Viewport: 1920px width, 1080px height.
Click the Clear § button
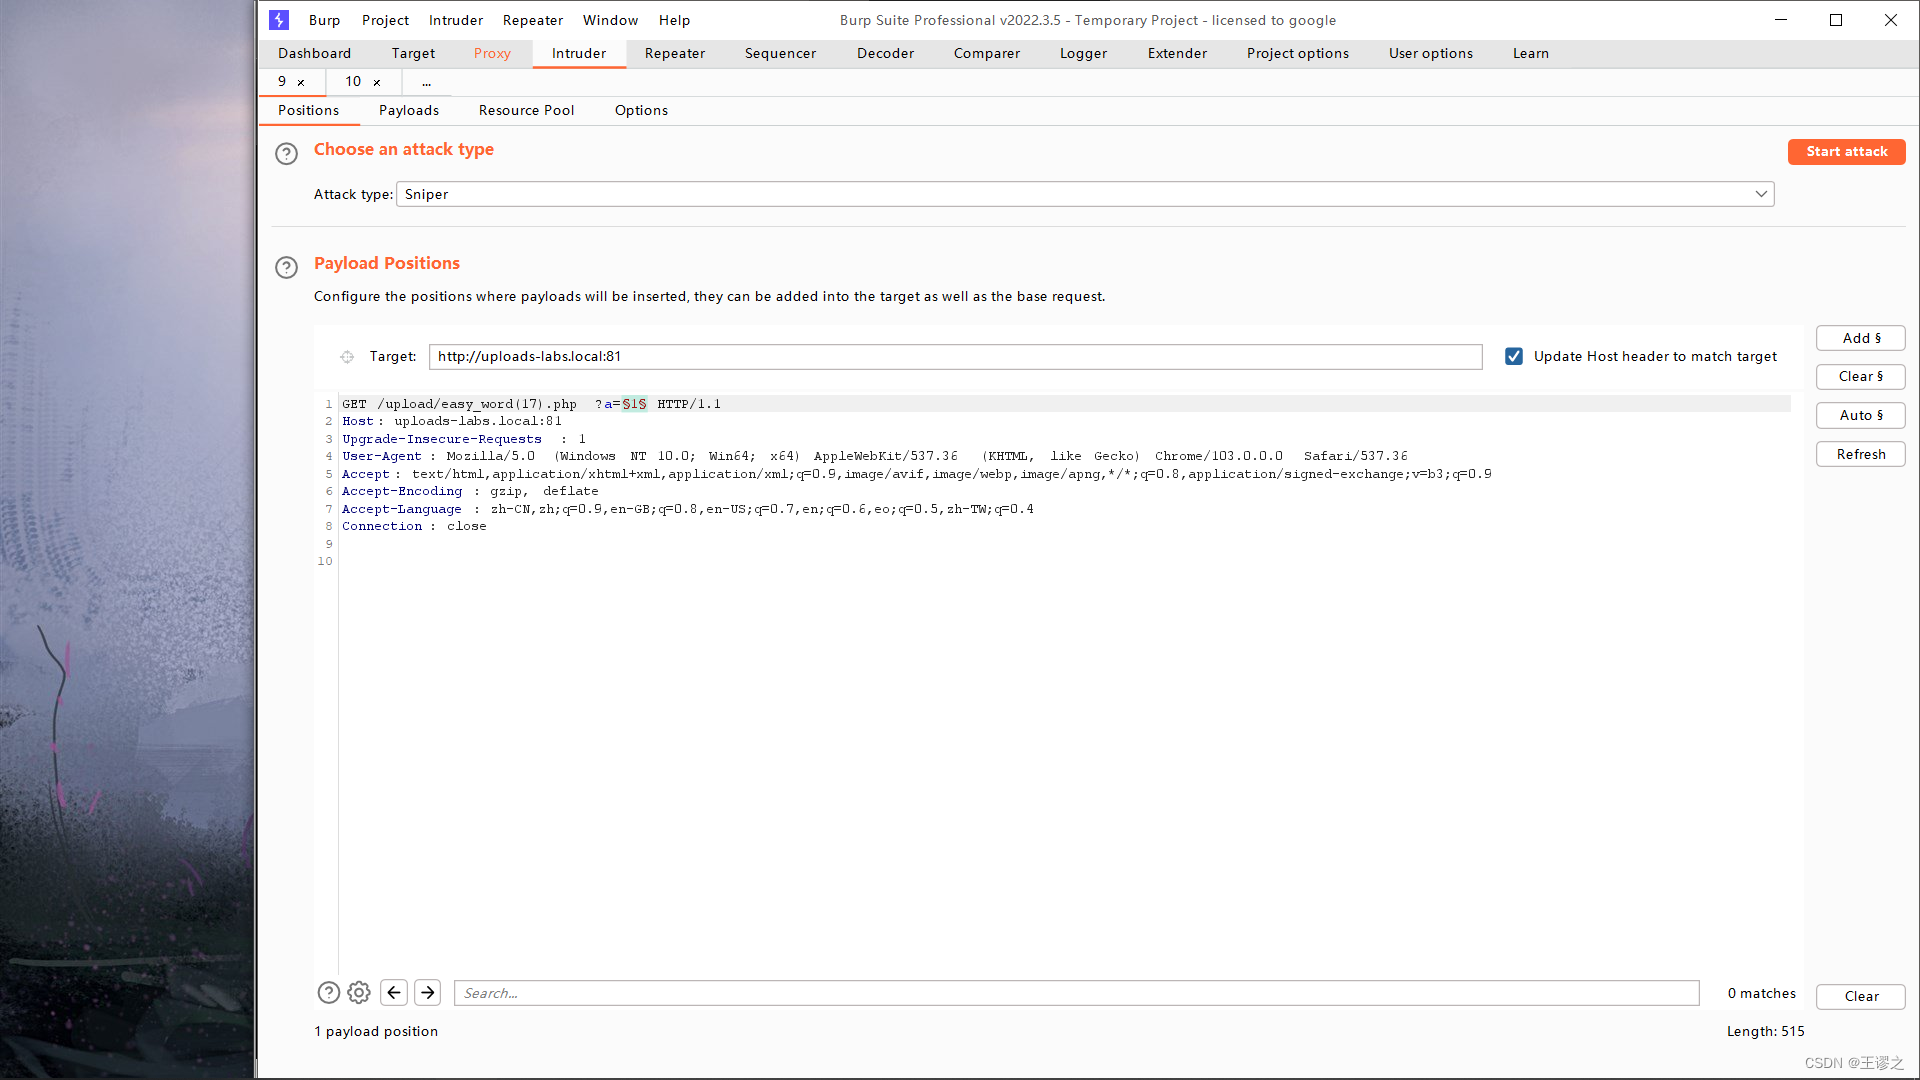pyautogui.click(x=1861, y=376)
